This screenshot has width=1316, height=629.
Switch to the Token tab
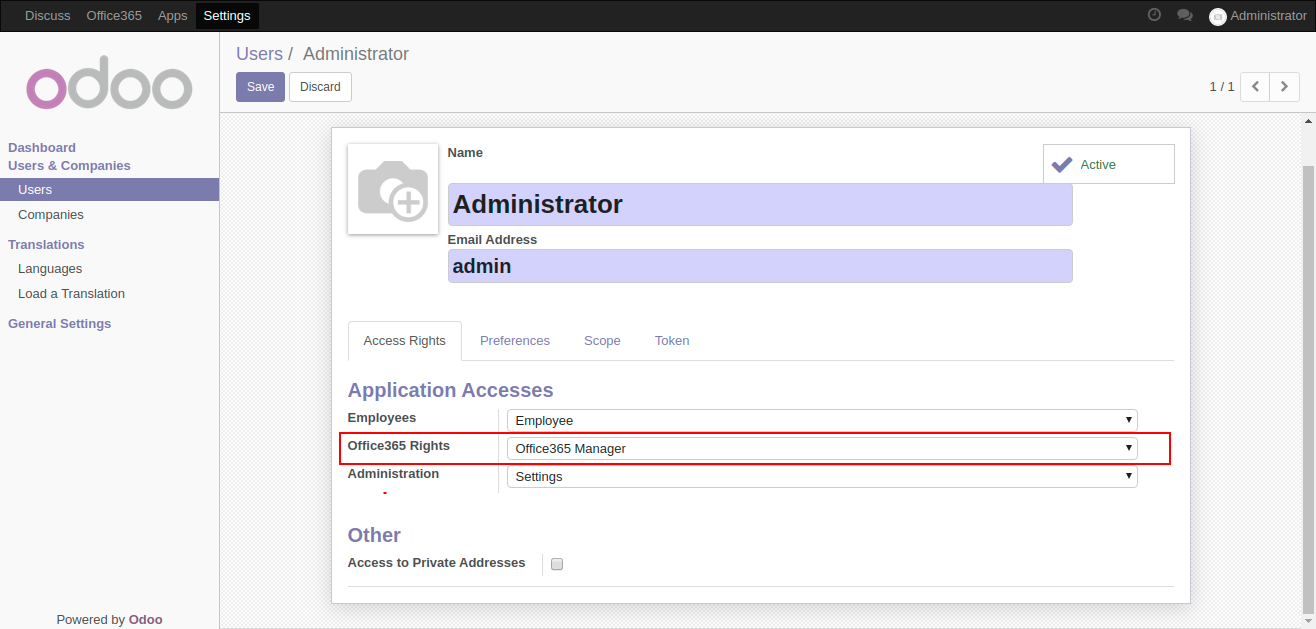tap(672, 341)
